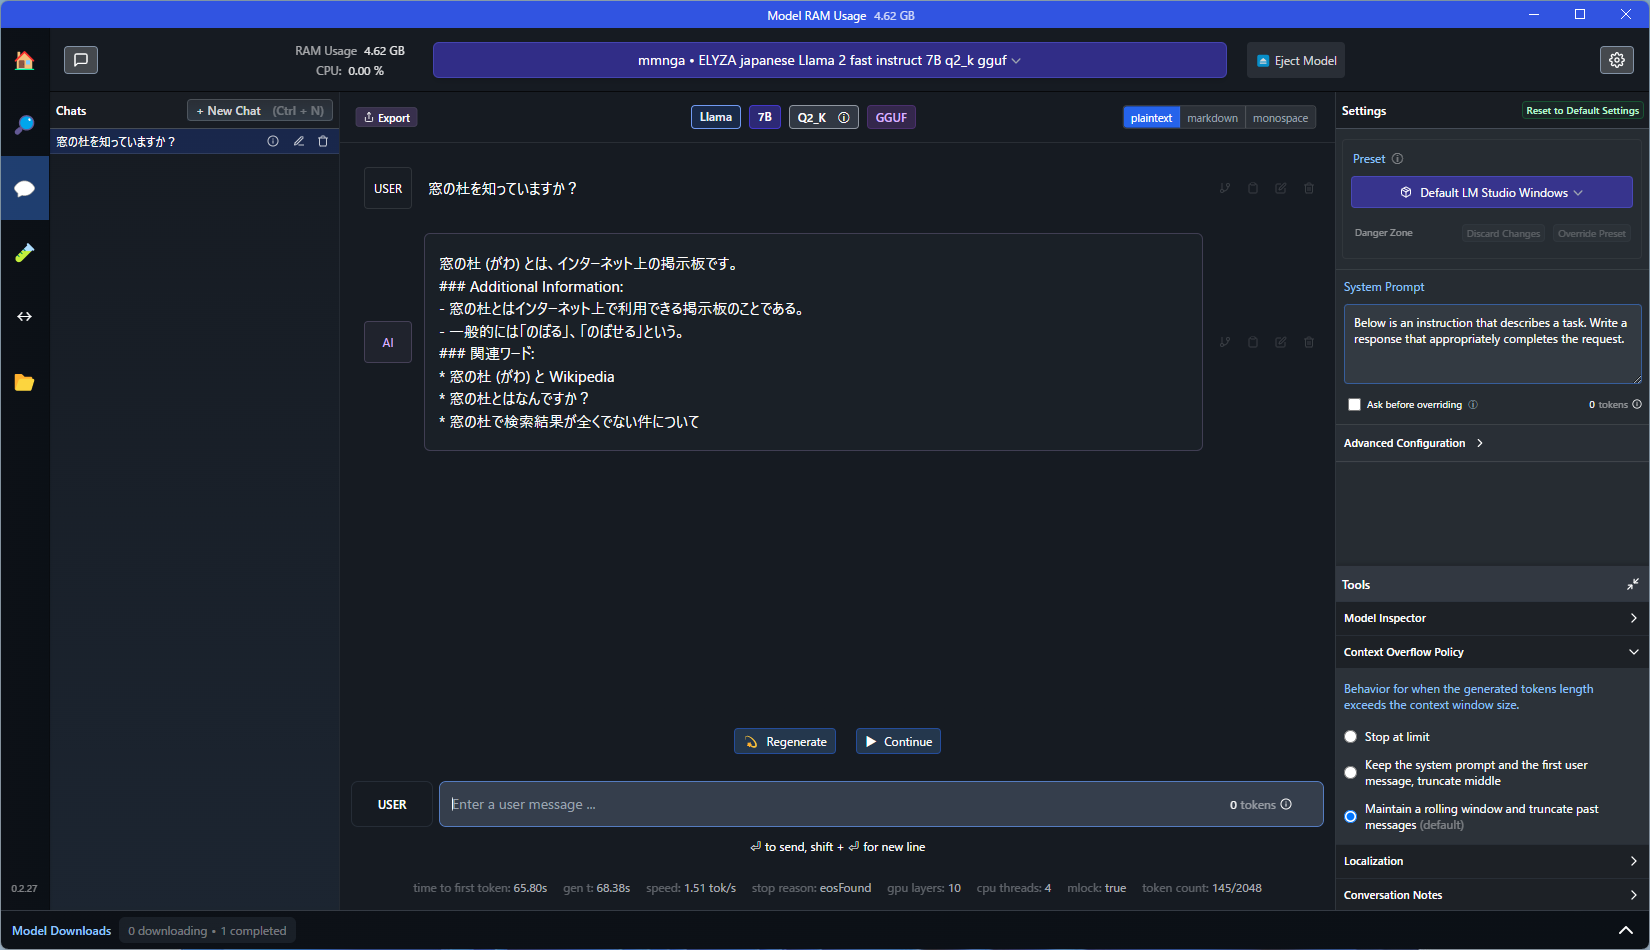Select truncate middle context overflow option
Viewport: 1650px width, 950px height.
(1350, 772)
